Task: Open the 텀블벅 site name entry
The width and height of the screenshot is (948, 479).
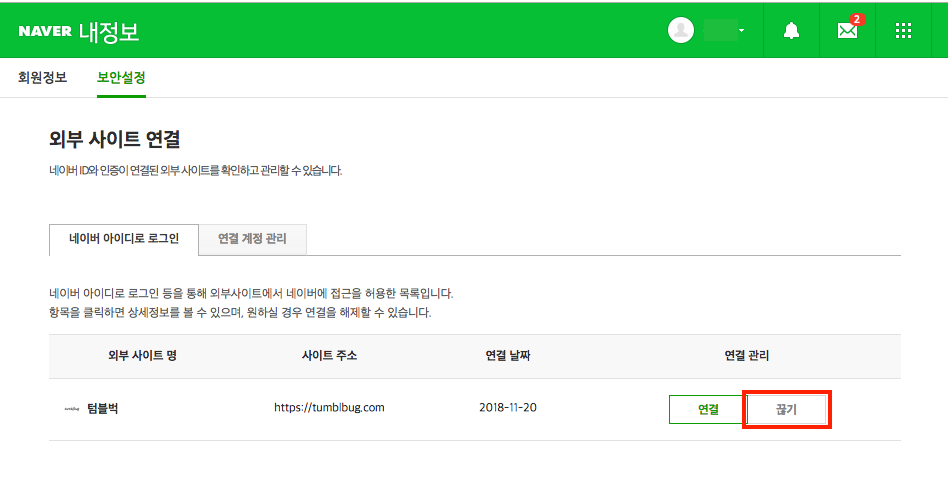Action: 102,409
